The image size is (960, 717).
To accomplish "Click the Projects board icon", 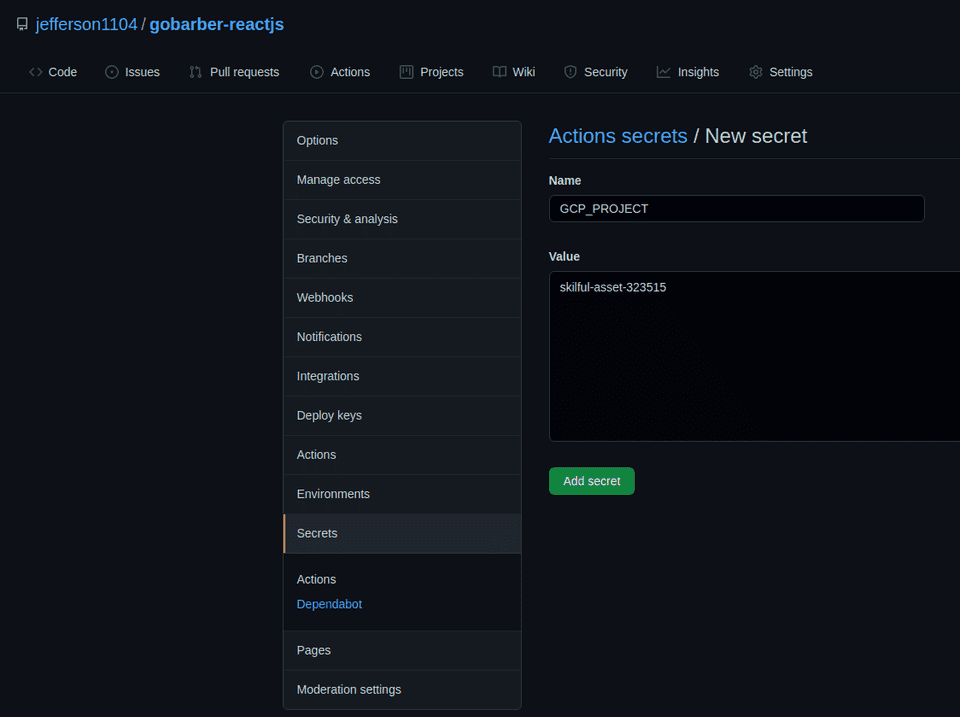I will 407,72.
